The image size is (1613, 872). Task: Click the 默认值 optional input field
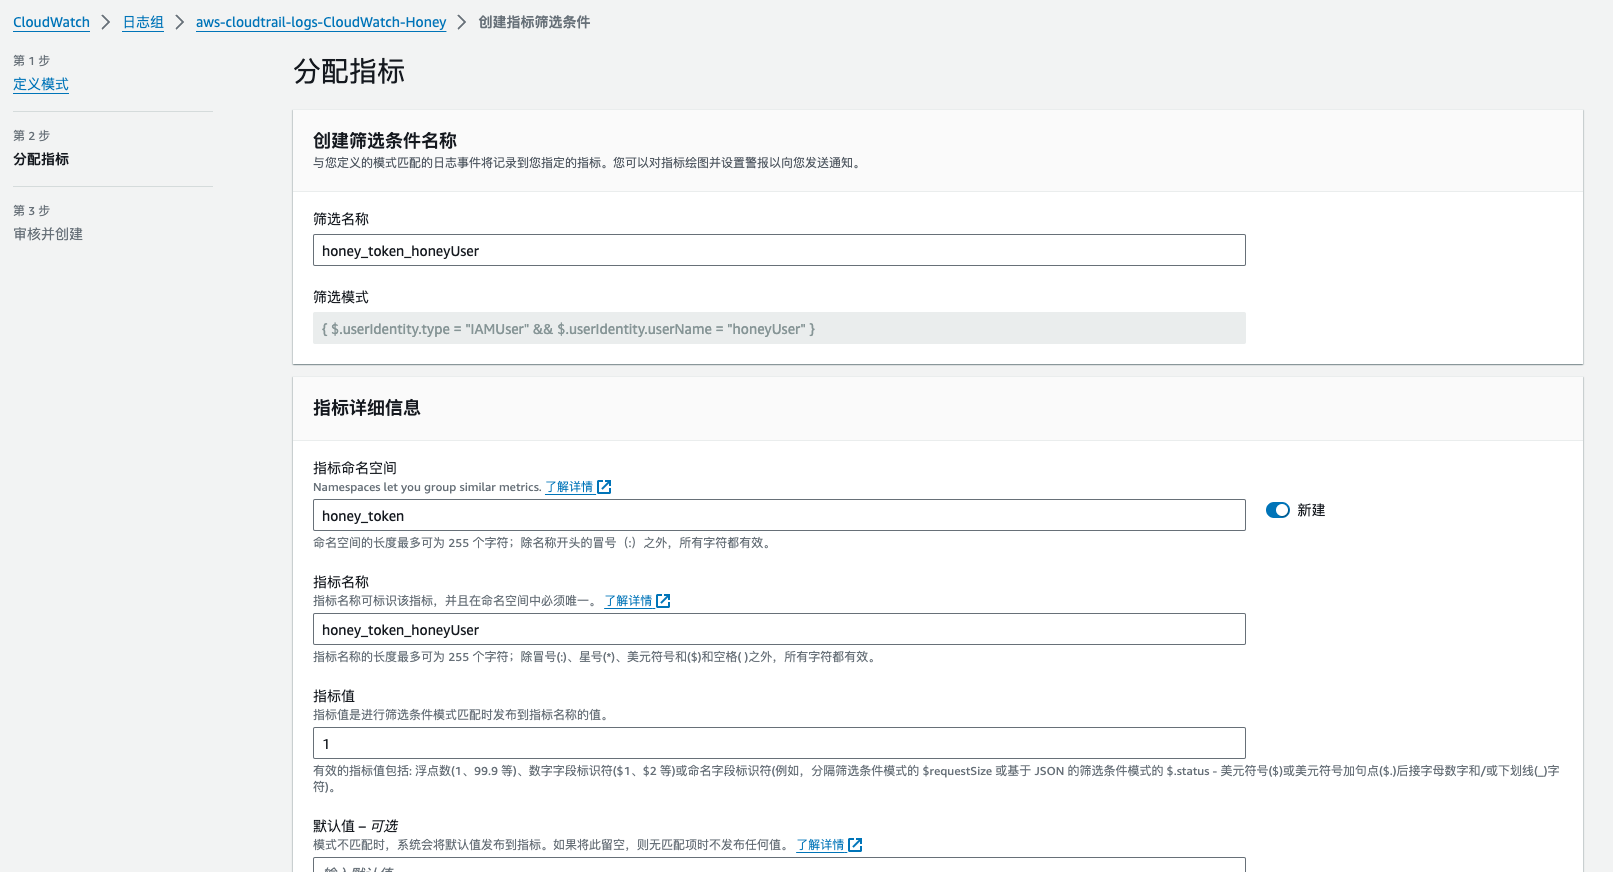coord(779,865)
